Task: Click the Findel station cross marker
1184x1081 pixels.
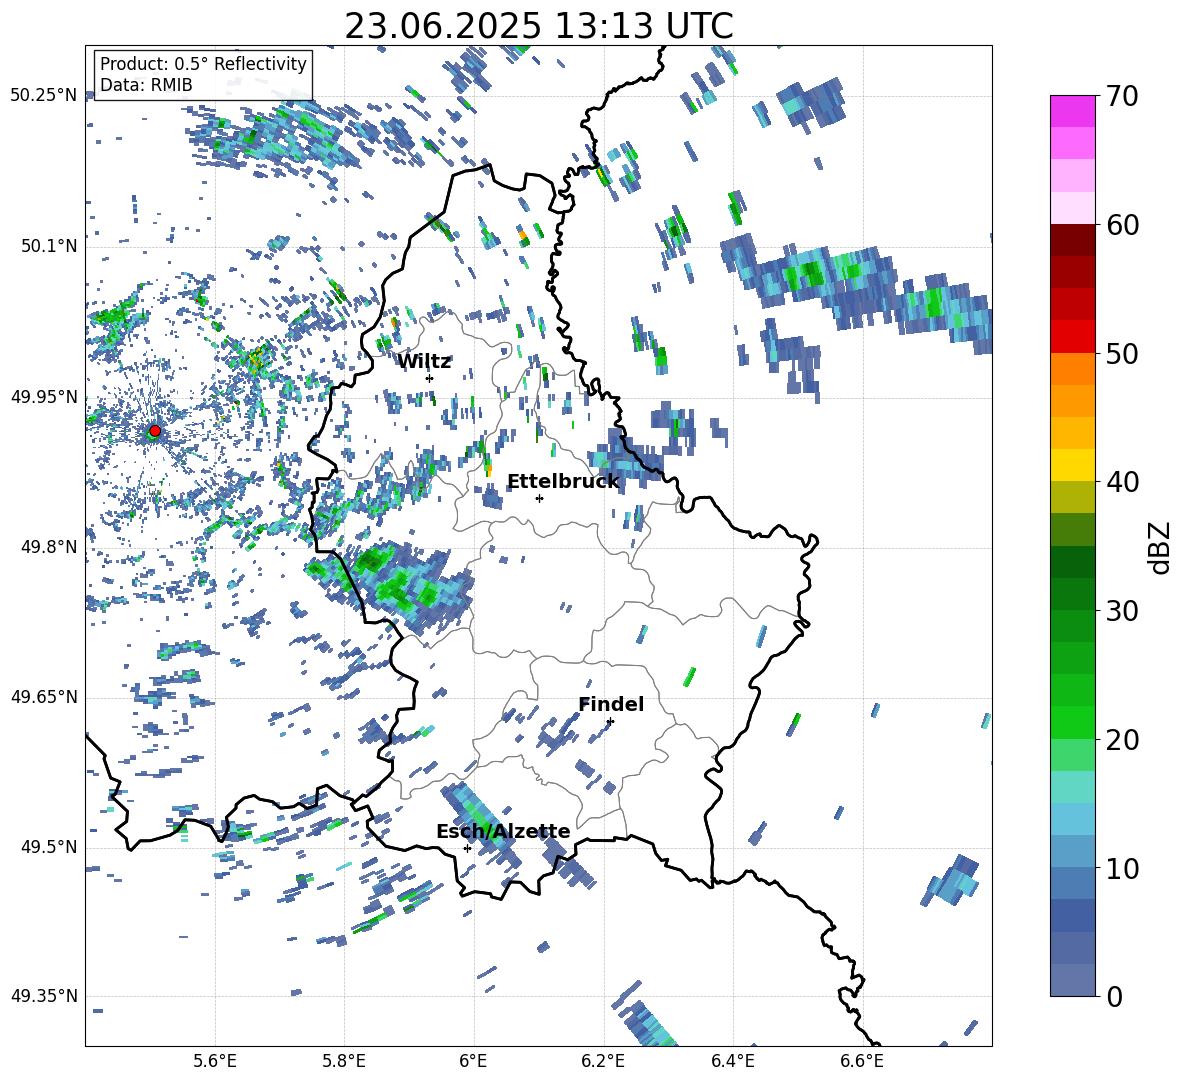Action: point(610,722)
